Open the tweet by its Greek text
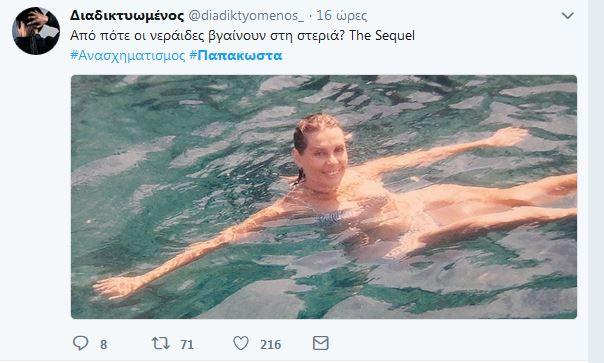Screen dimensions: 604x363 [208, 35]
